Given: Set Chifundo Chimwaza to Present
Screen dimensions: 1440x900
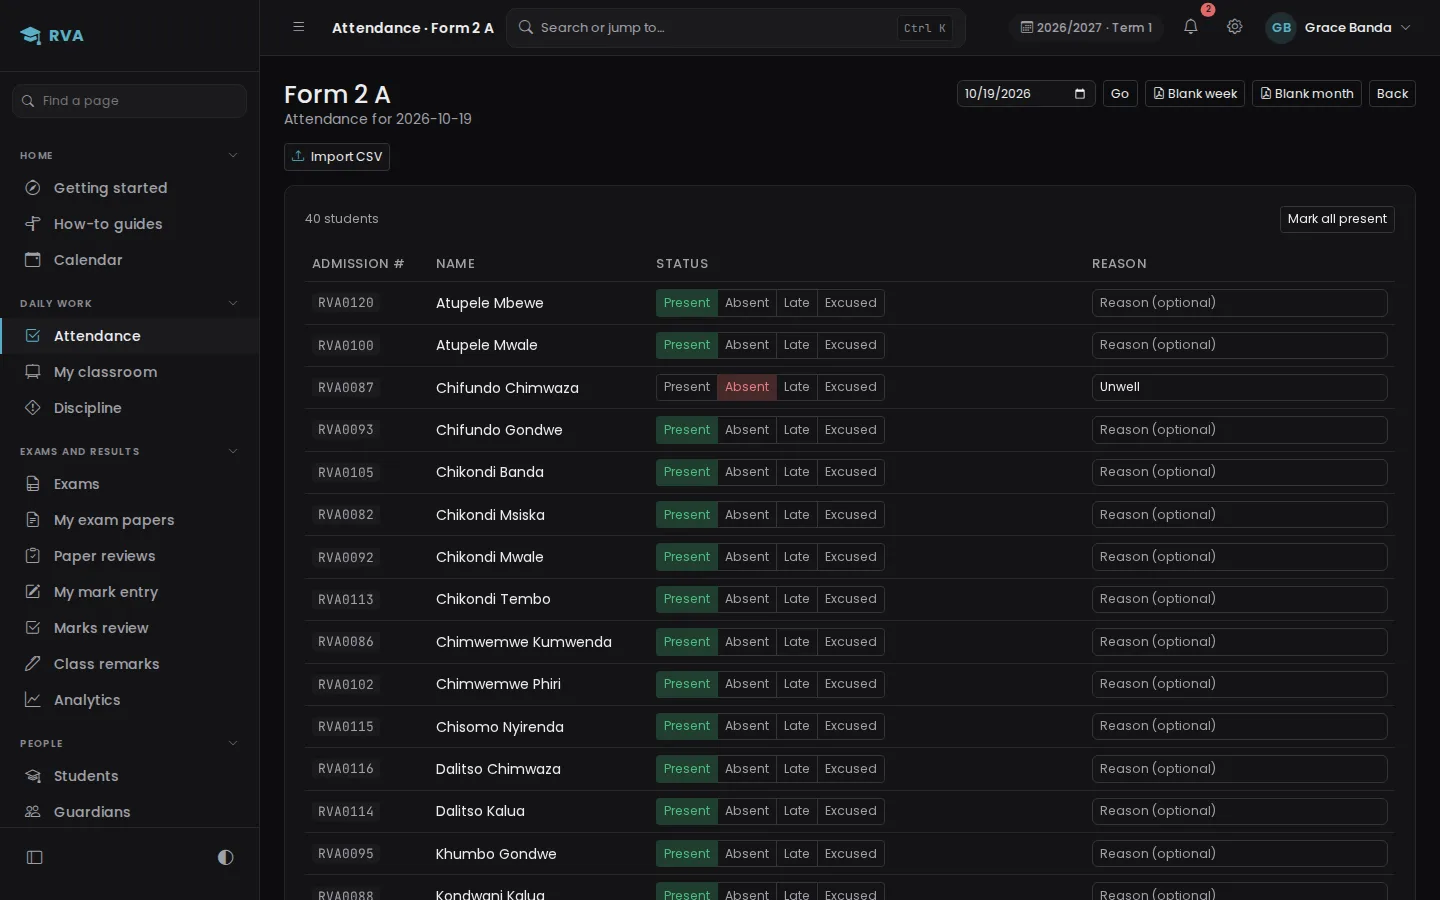Looking at the screenshot, I should [x=687, y=387].
